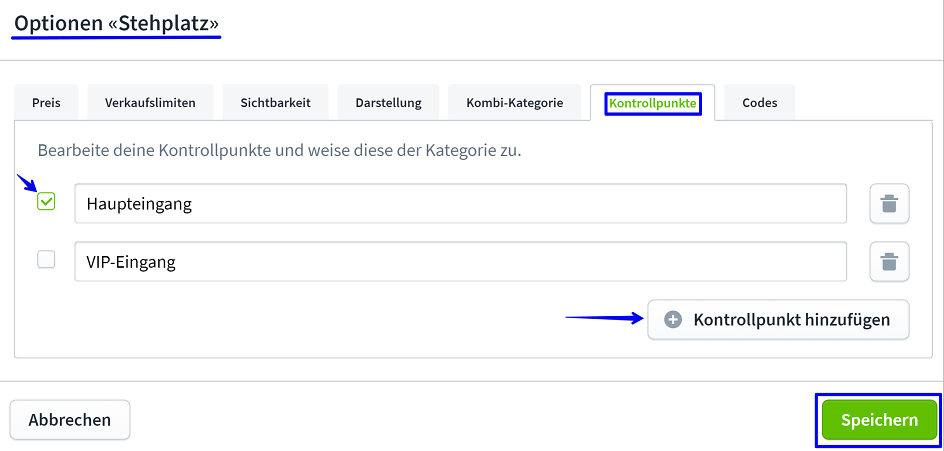Go to the Sichtbarkeit tab

pos(275,103)
